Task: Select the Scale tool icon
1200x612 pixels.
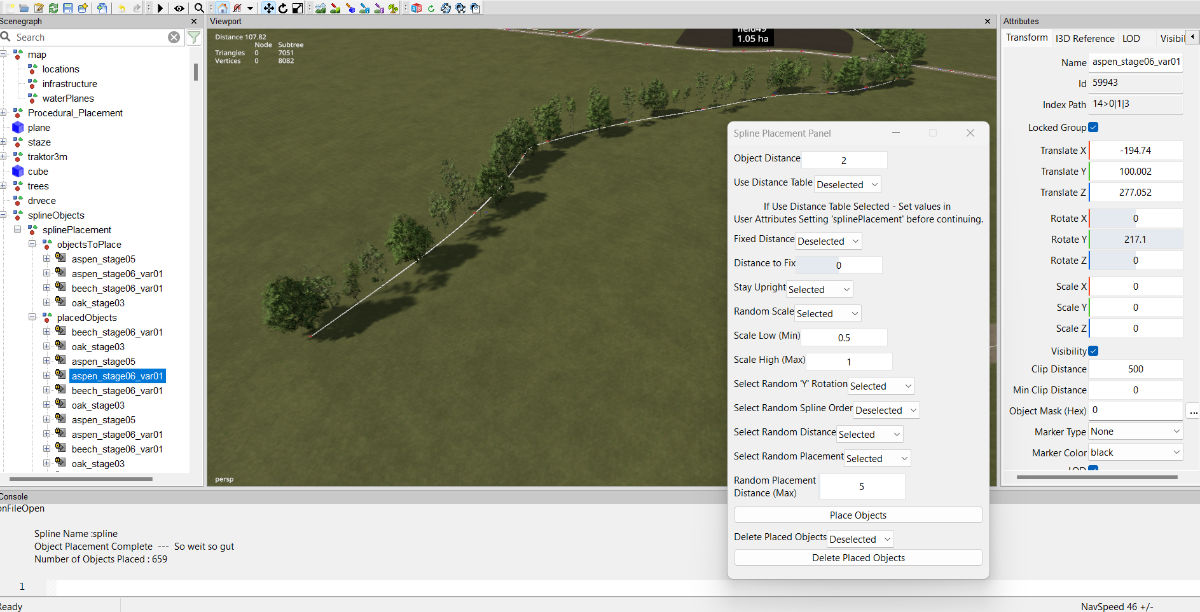Action: (297, 7)
